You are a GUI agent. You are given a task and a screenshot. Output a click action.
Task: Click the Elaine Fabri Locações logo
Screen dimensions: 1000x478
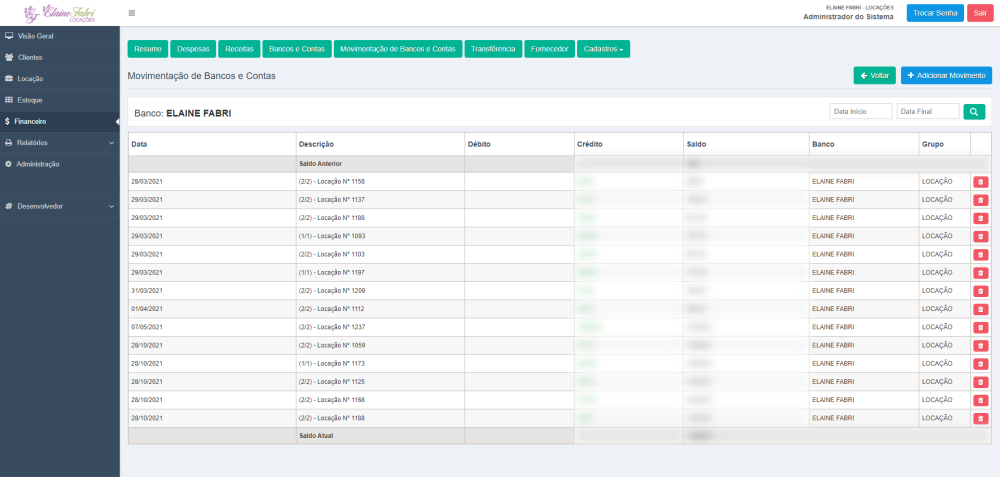point(59,13)
